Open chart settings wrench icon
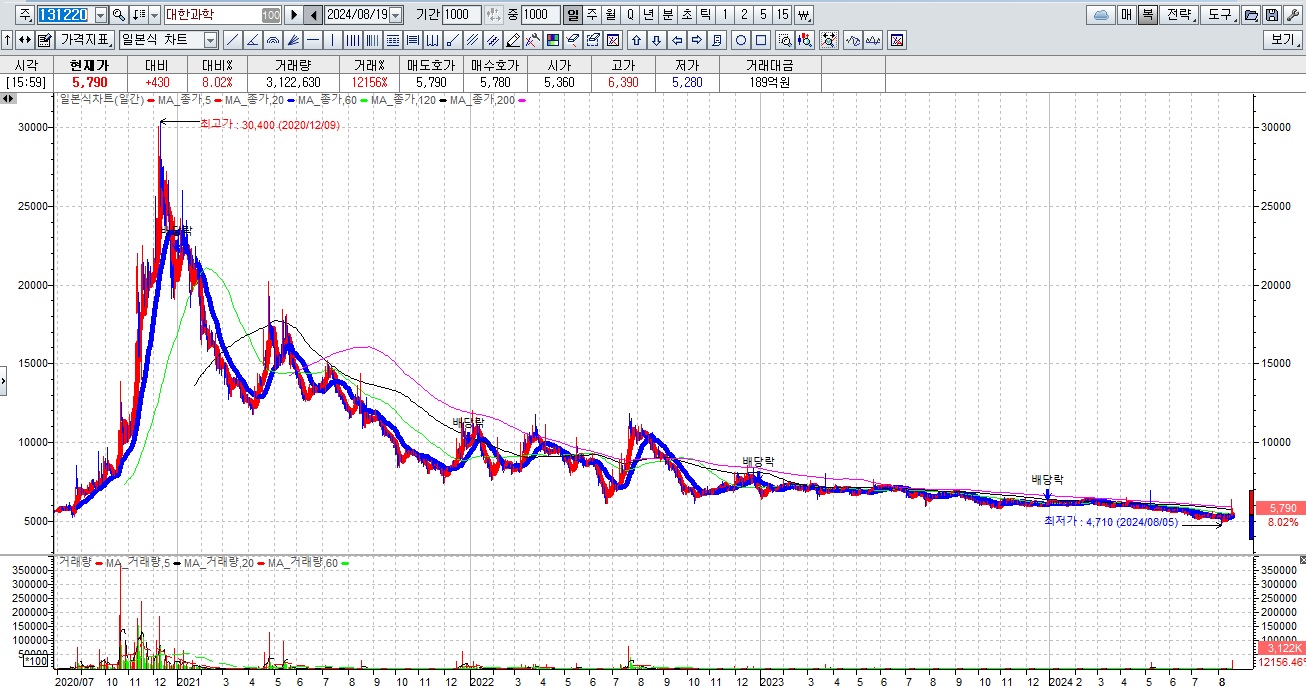Viewport: 1306px width, 686px height. pyautogui.click(x=1291, y=15)
